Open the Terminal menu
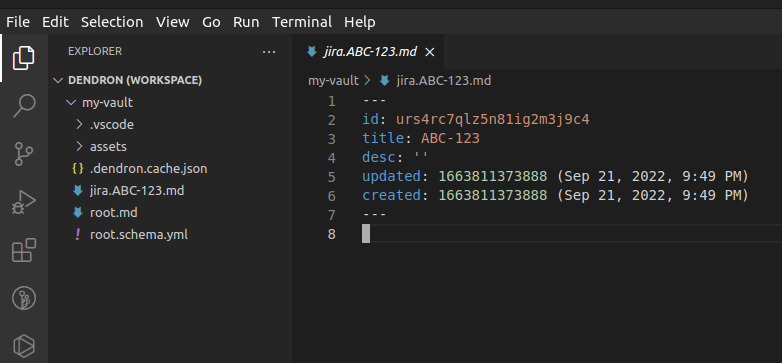 (x=302, y=22)
